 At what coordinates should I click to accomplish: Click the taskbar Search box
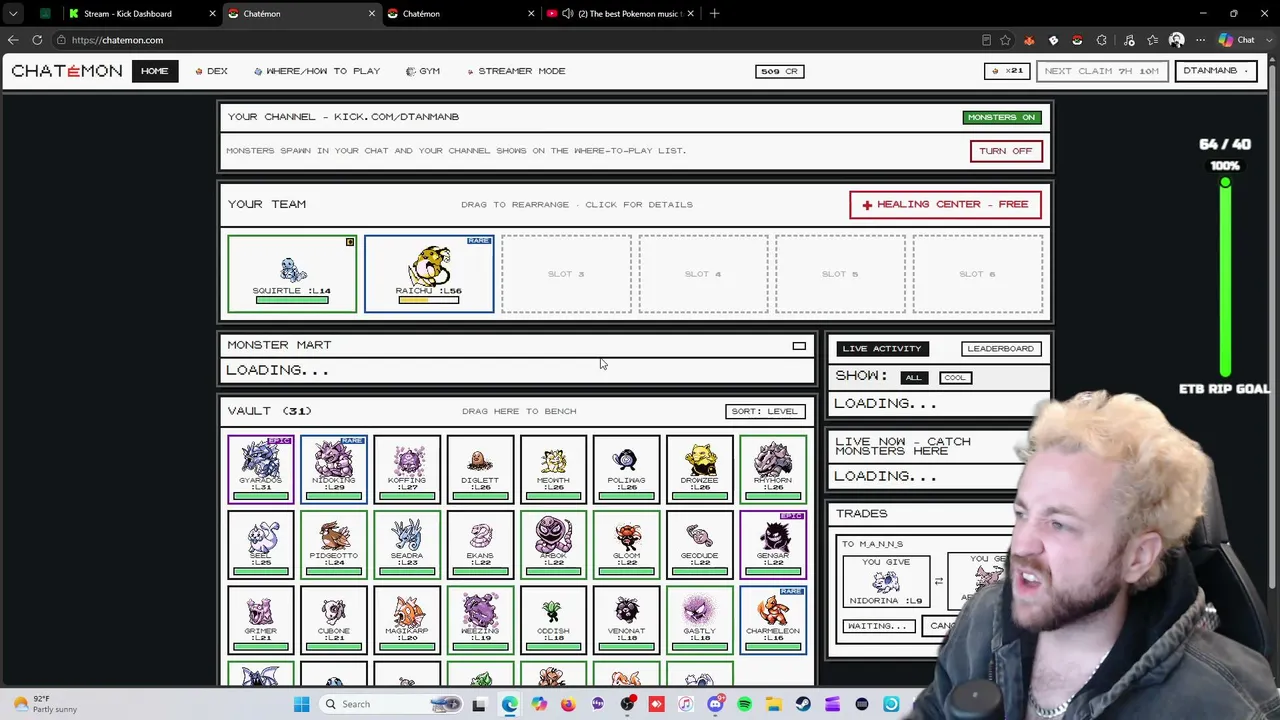point(393,704)
